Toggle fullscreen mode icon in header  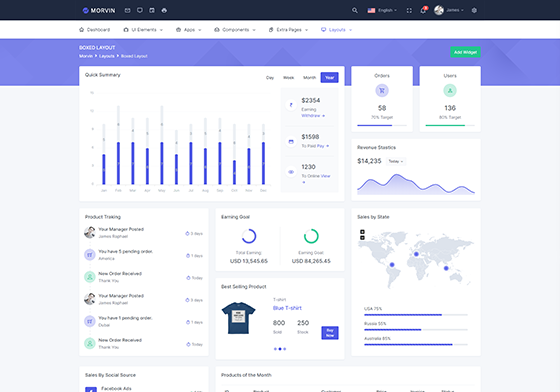click(x=409, y=10)
